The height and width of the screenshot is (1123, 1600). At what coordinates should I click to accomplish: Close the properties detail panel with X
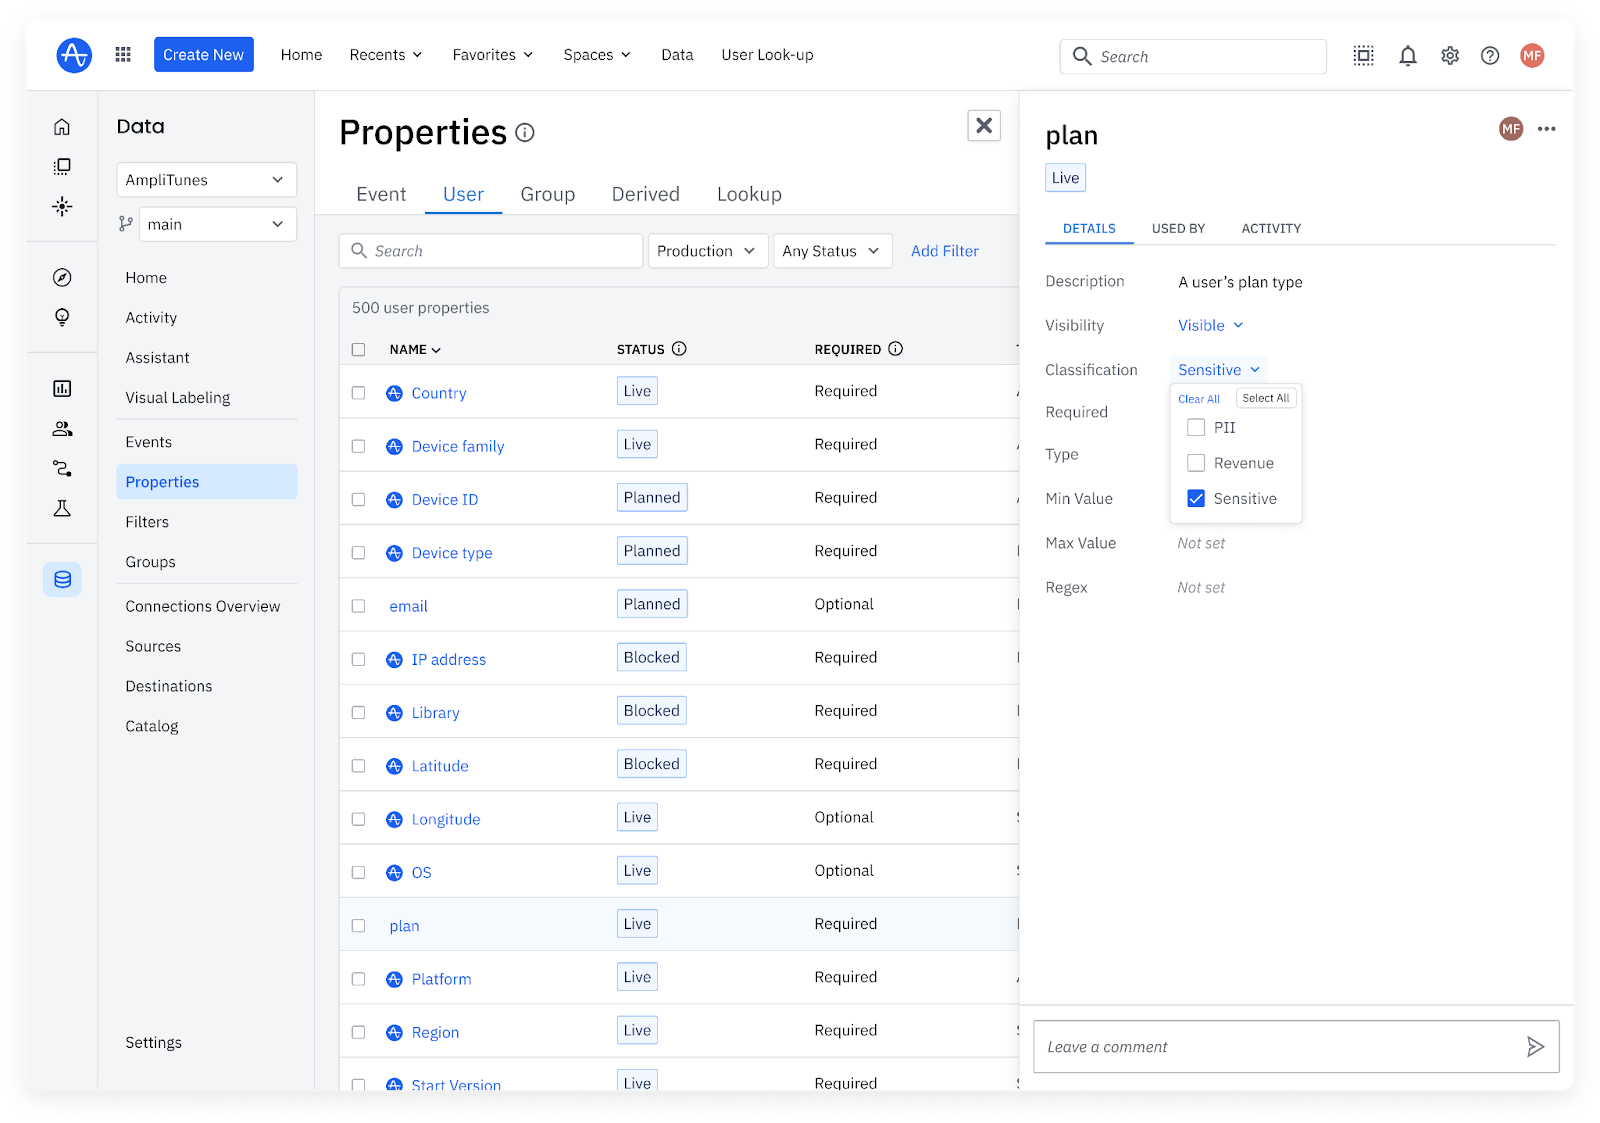(x=984, y=125)
